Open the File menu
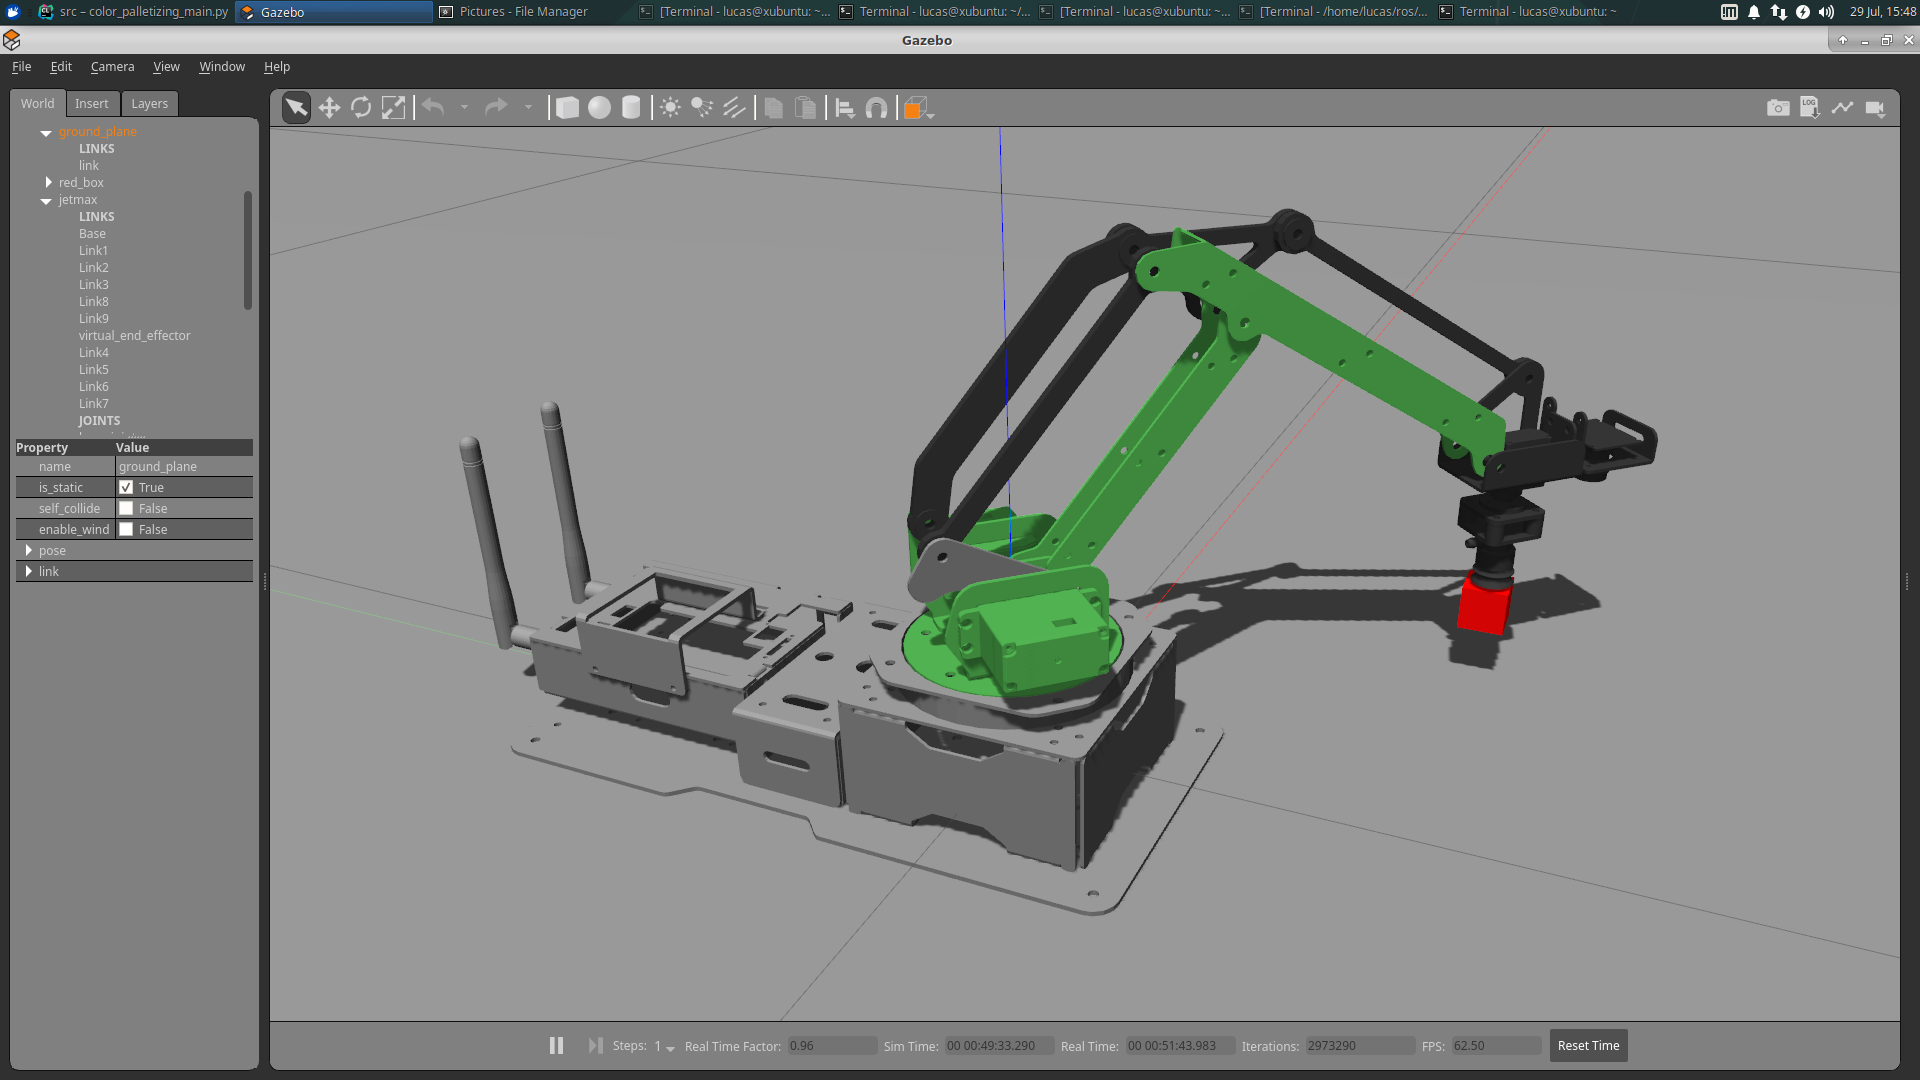 (21, 66)
